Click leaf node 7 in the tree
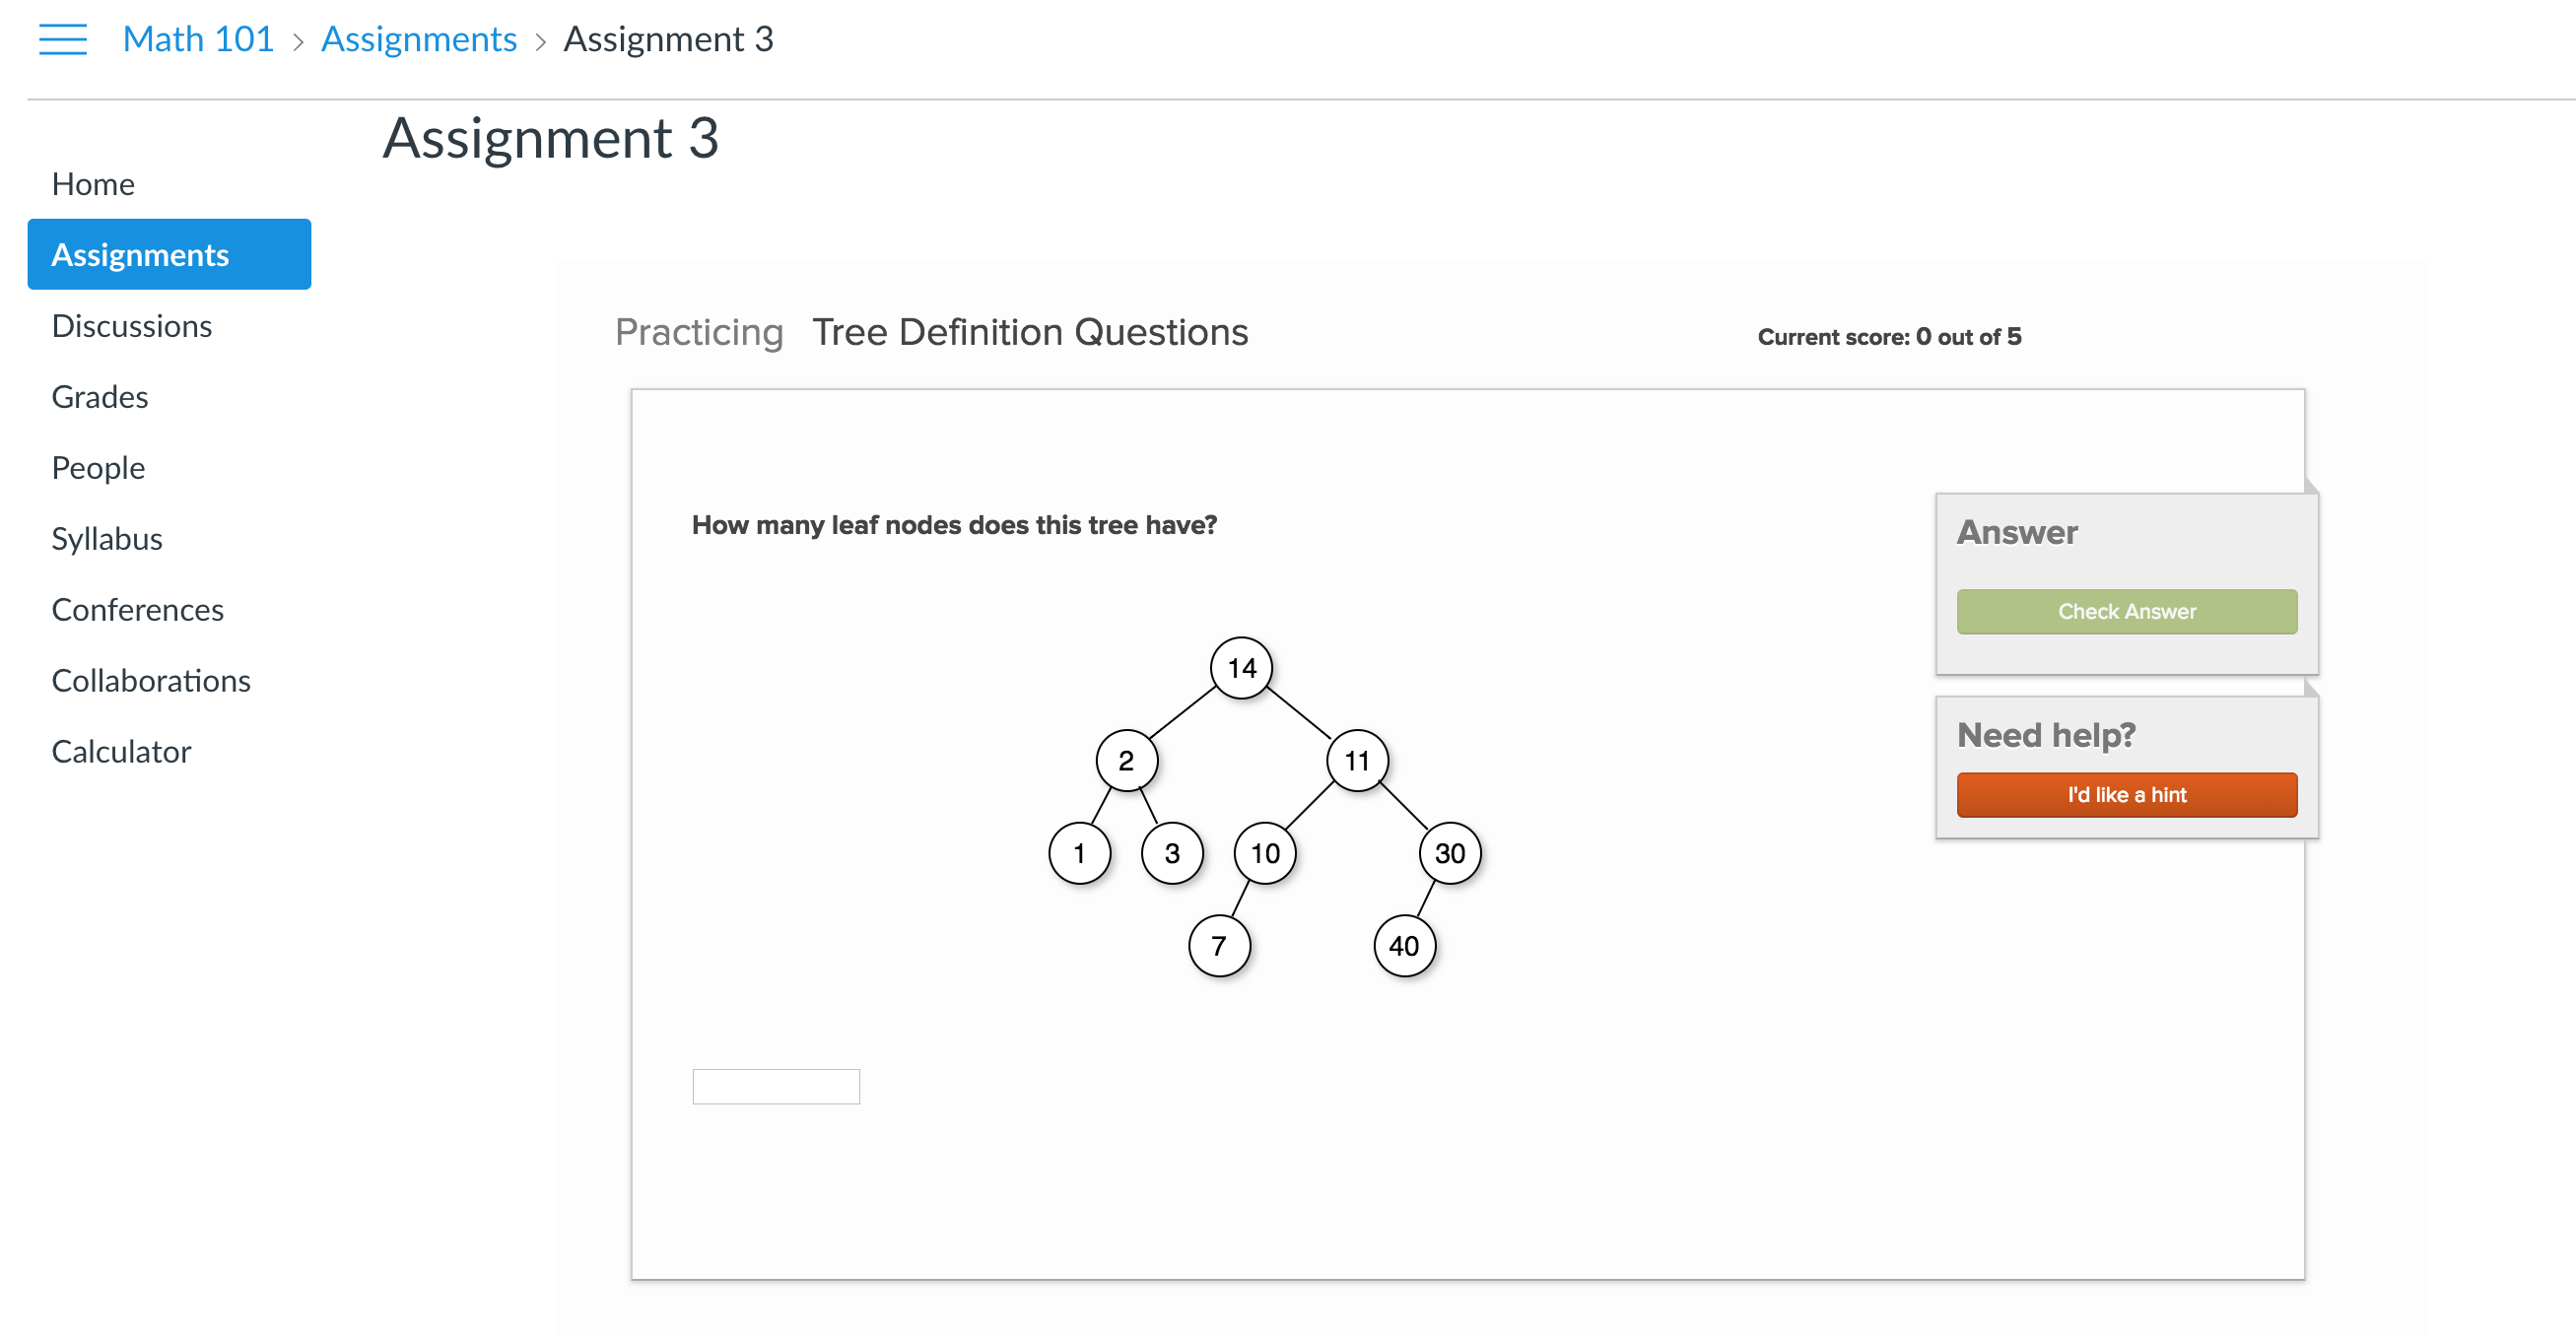Image resolution: width=2576 pixels, height=1336 pixels. pyautogui.click(x=1219, y=946)
